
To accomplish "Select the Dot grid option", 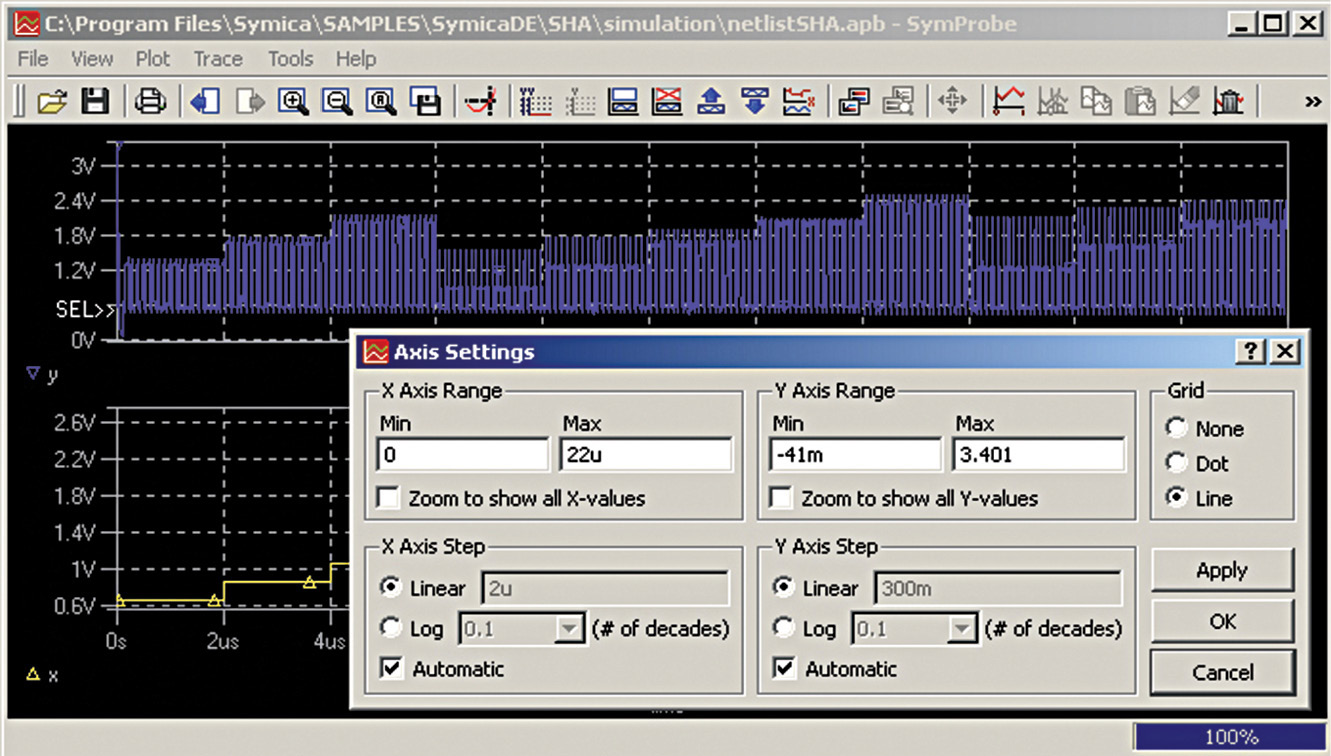I will pyautogui.click(x=1177, y=461).
